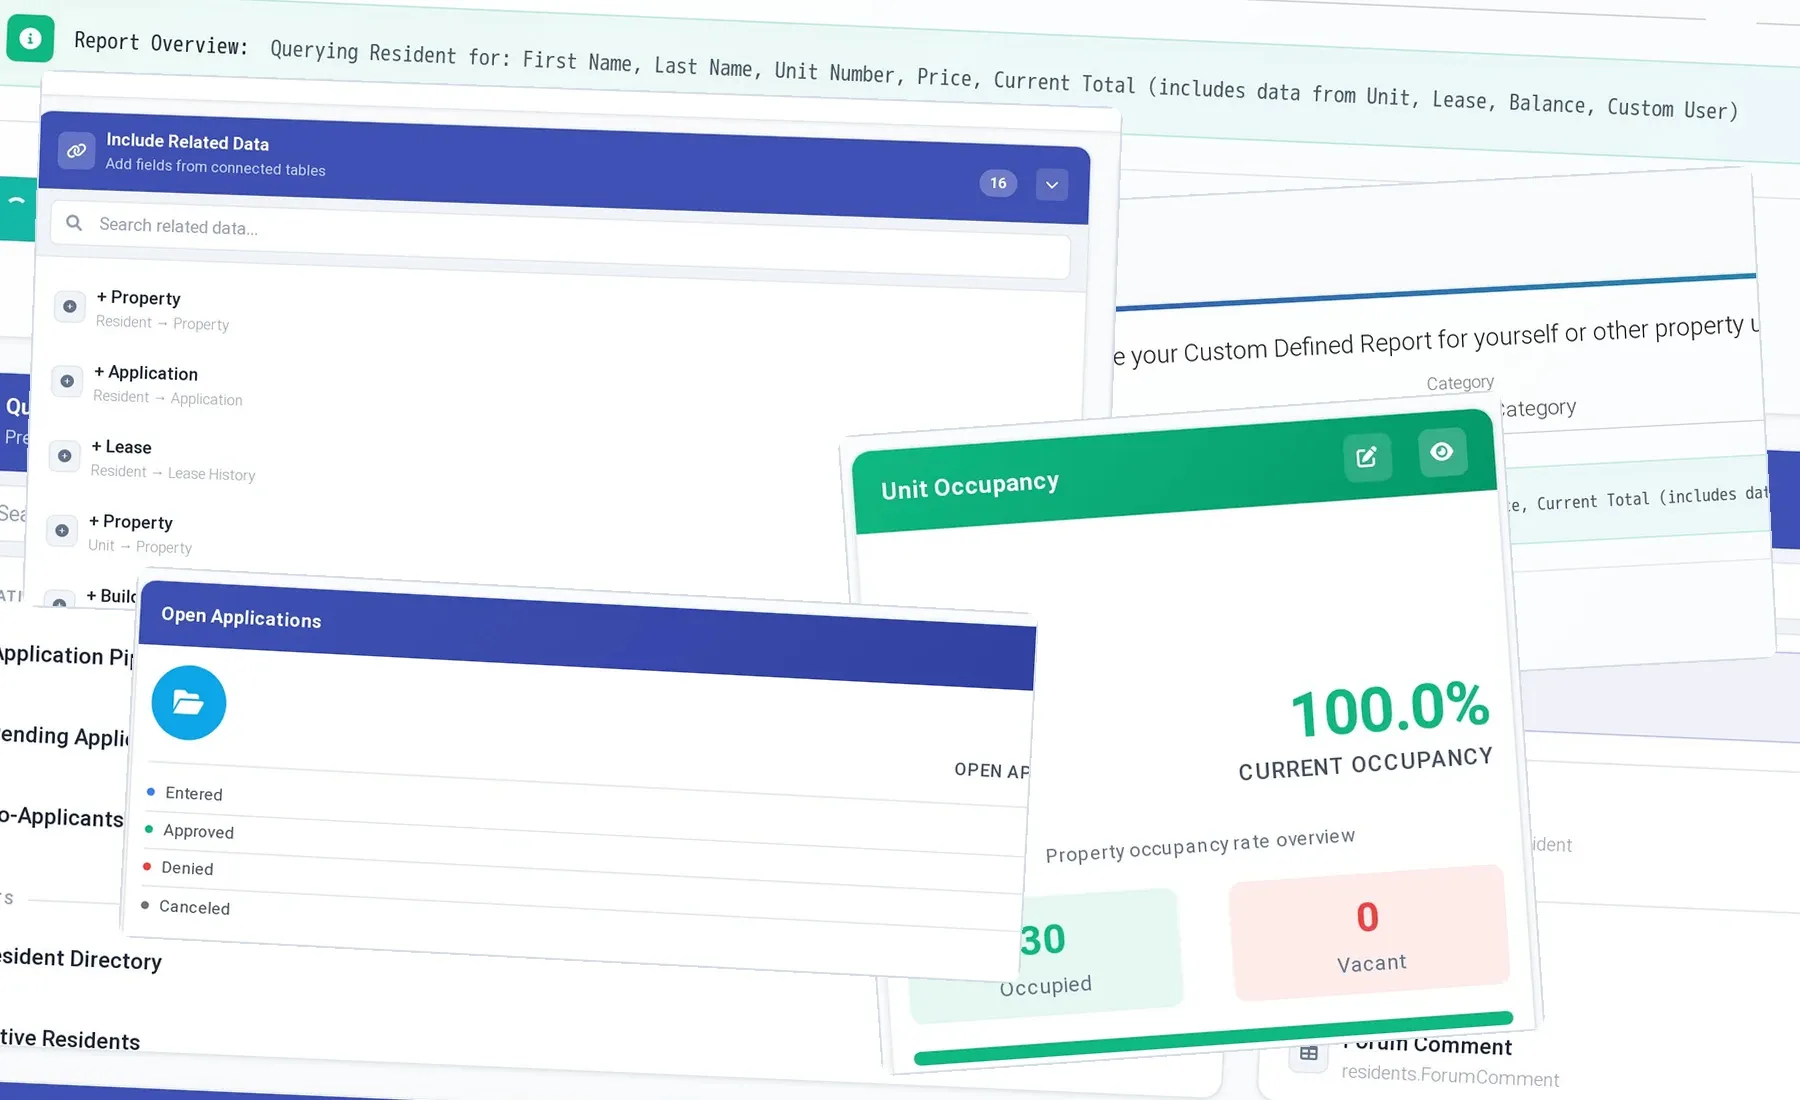Viewport: 1800px width, 1100px height.
Task: Open Active Residents in the left list
Action: coord(69,1039)
